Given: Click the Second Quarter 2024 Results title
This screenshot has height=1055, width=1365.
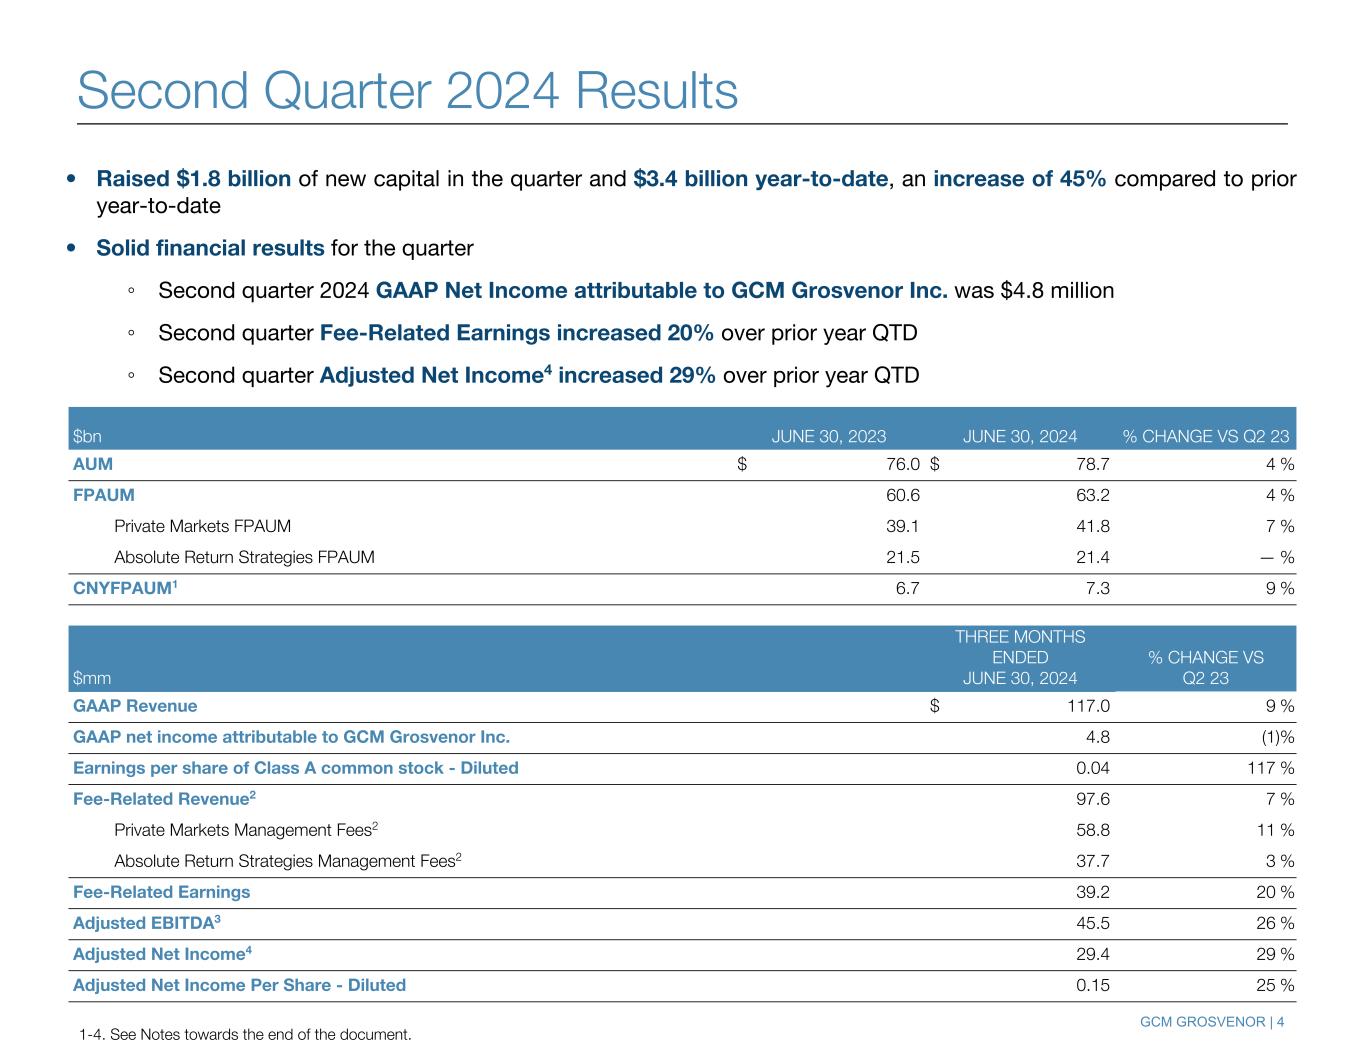Looking at the screenshot, I should tap(407, 91).
